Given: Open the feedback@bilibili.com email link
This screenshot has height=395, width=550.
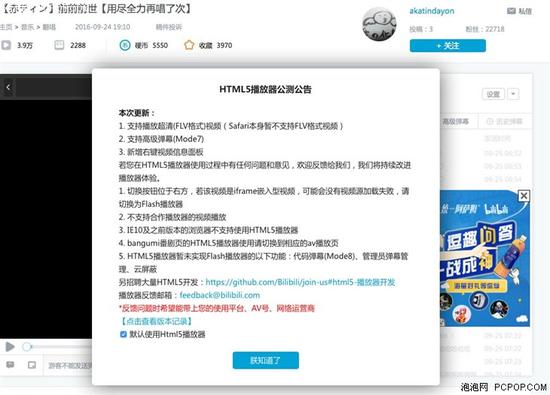Looking at the screenshot, I should [220, 295].
